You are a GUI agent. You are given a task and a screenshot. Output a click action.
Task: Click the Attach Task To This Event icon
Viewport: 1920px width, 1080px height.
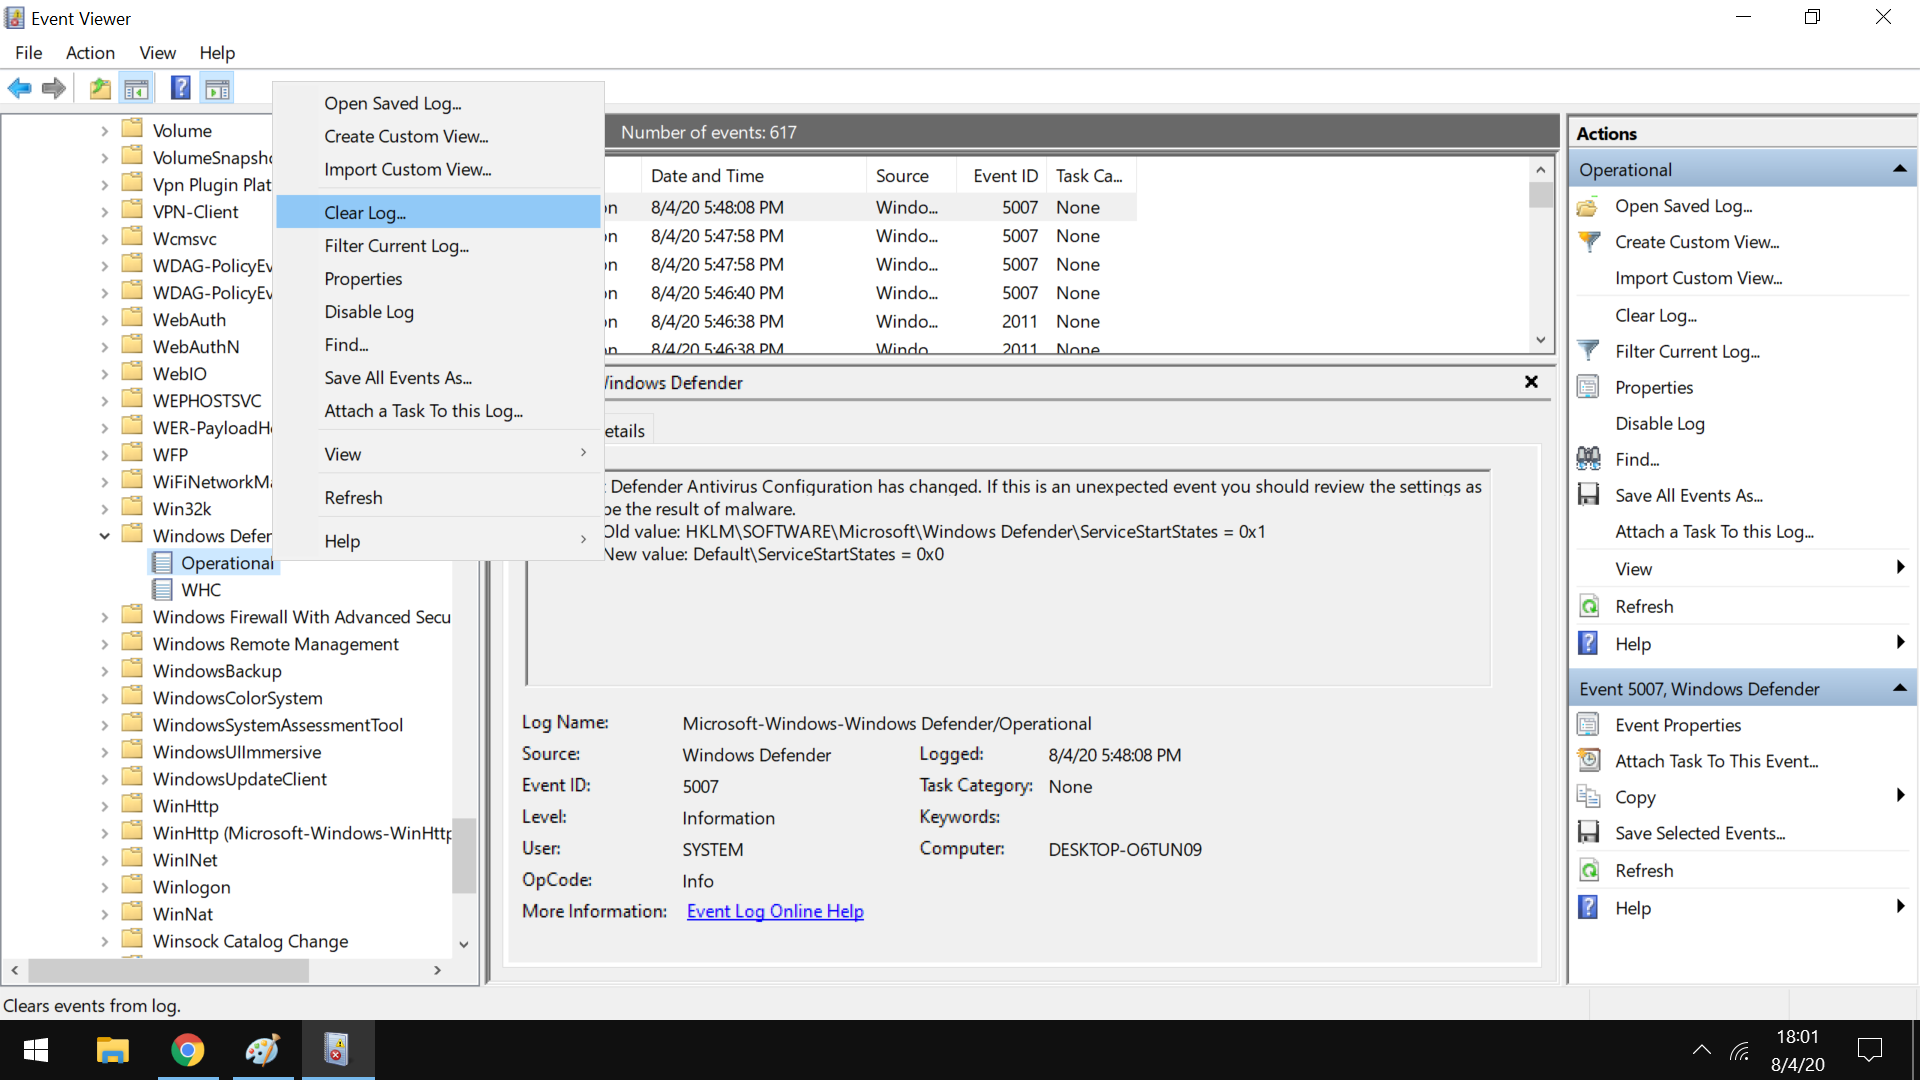[1590, 761]
